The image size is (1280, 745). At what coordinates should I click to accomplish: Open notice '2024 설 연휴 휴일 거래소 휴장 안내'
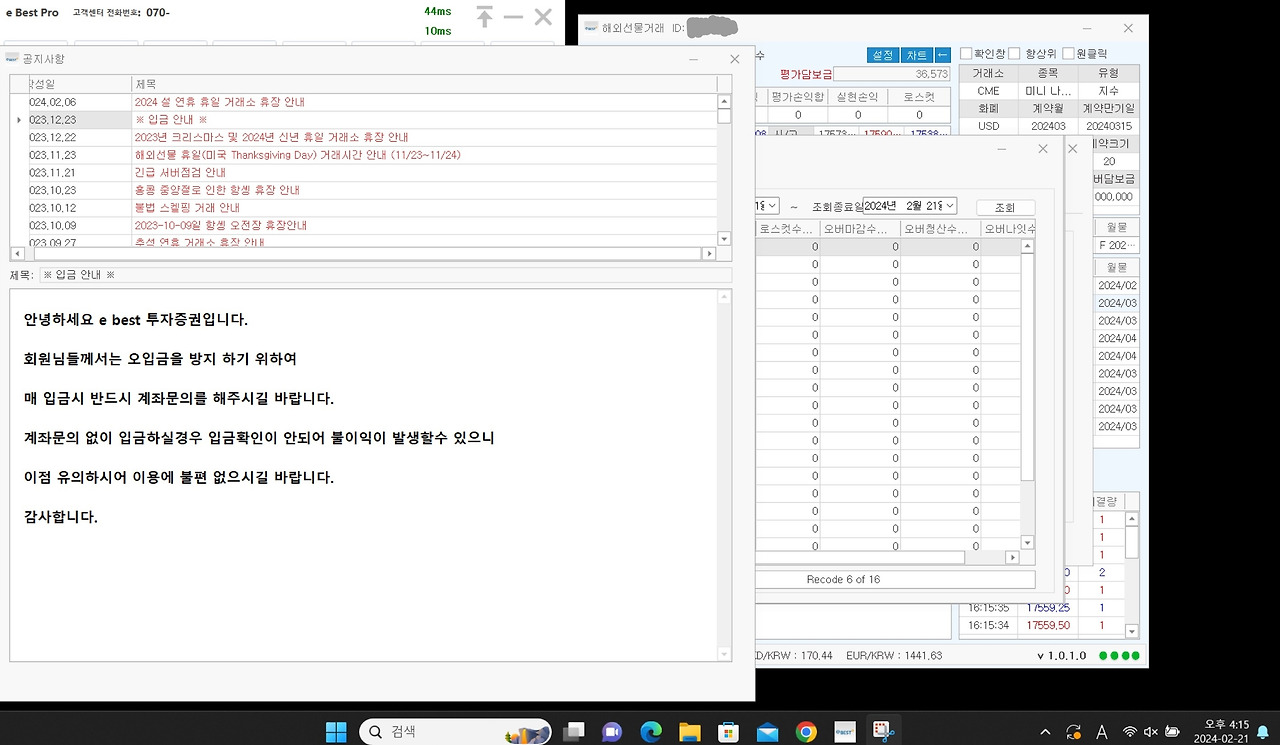(219, 102)
